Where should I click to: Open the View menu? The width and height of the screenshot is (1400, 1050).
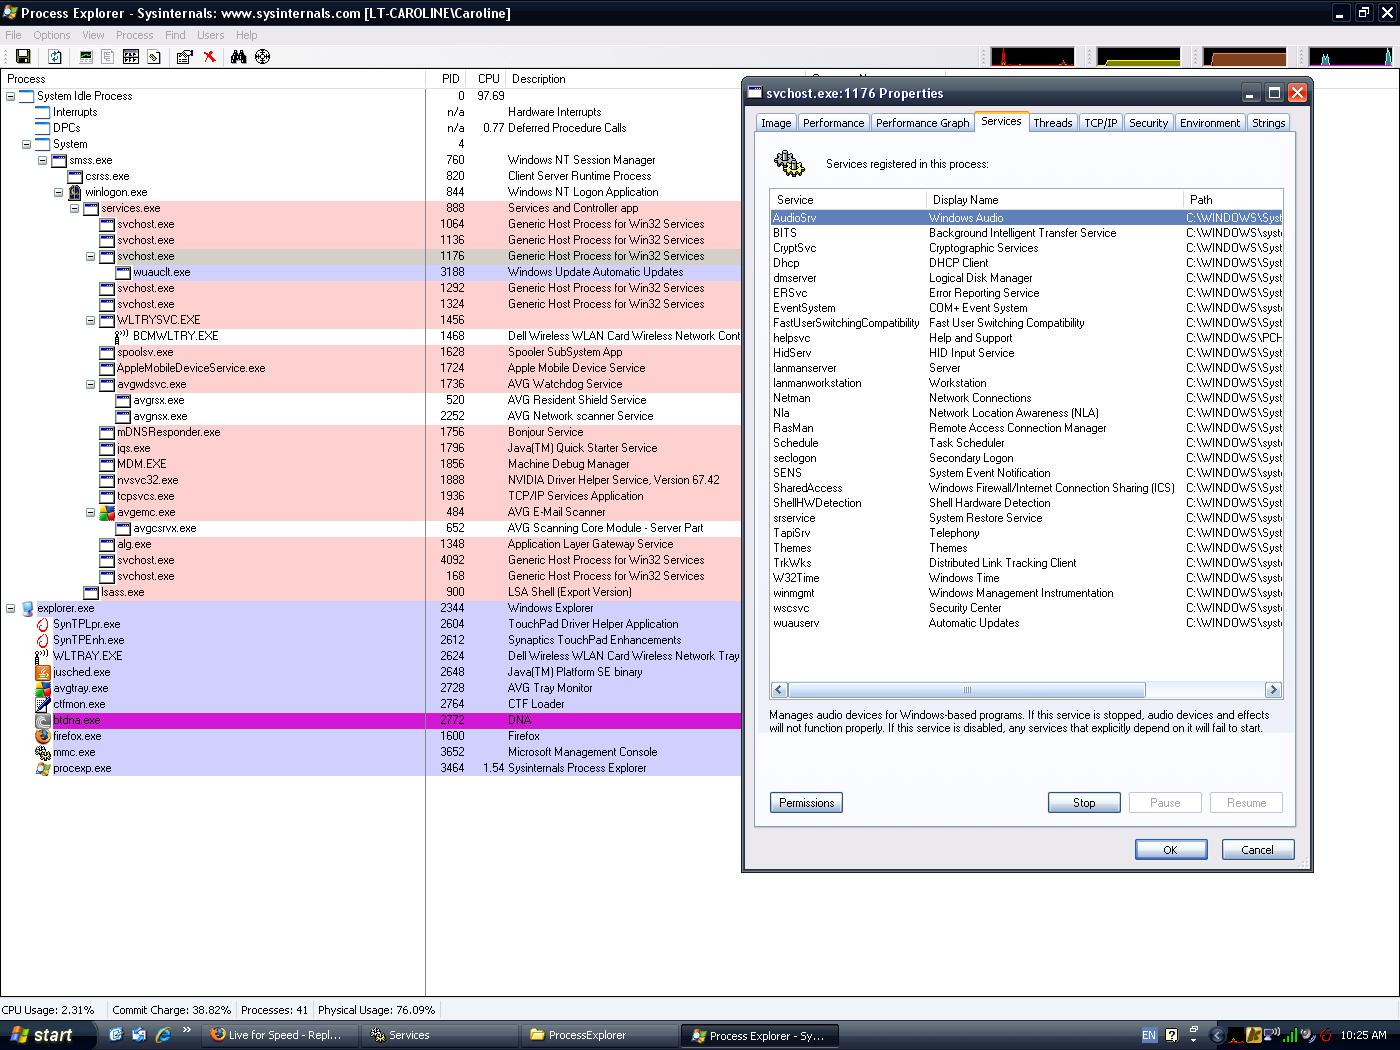tap(93, 35)
